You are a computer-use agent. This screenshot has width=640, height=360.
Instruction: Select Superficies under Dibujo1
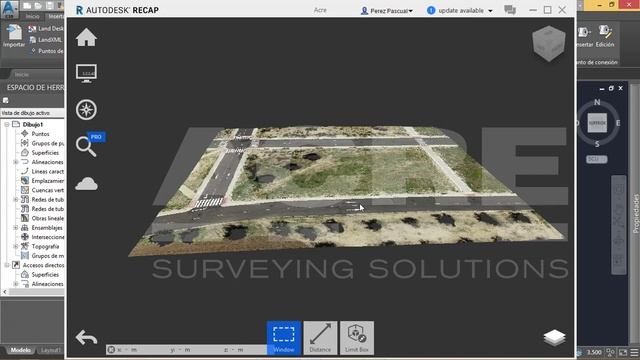click(x=45, y=153)
